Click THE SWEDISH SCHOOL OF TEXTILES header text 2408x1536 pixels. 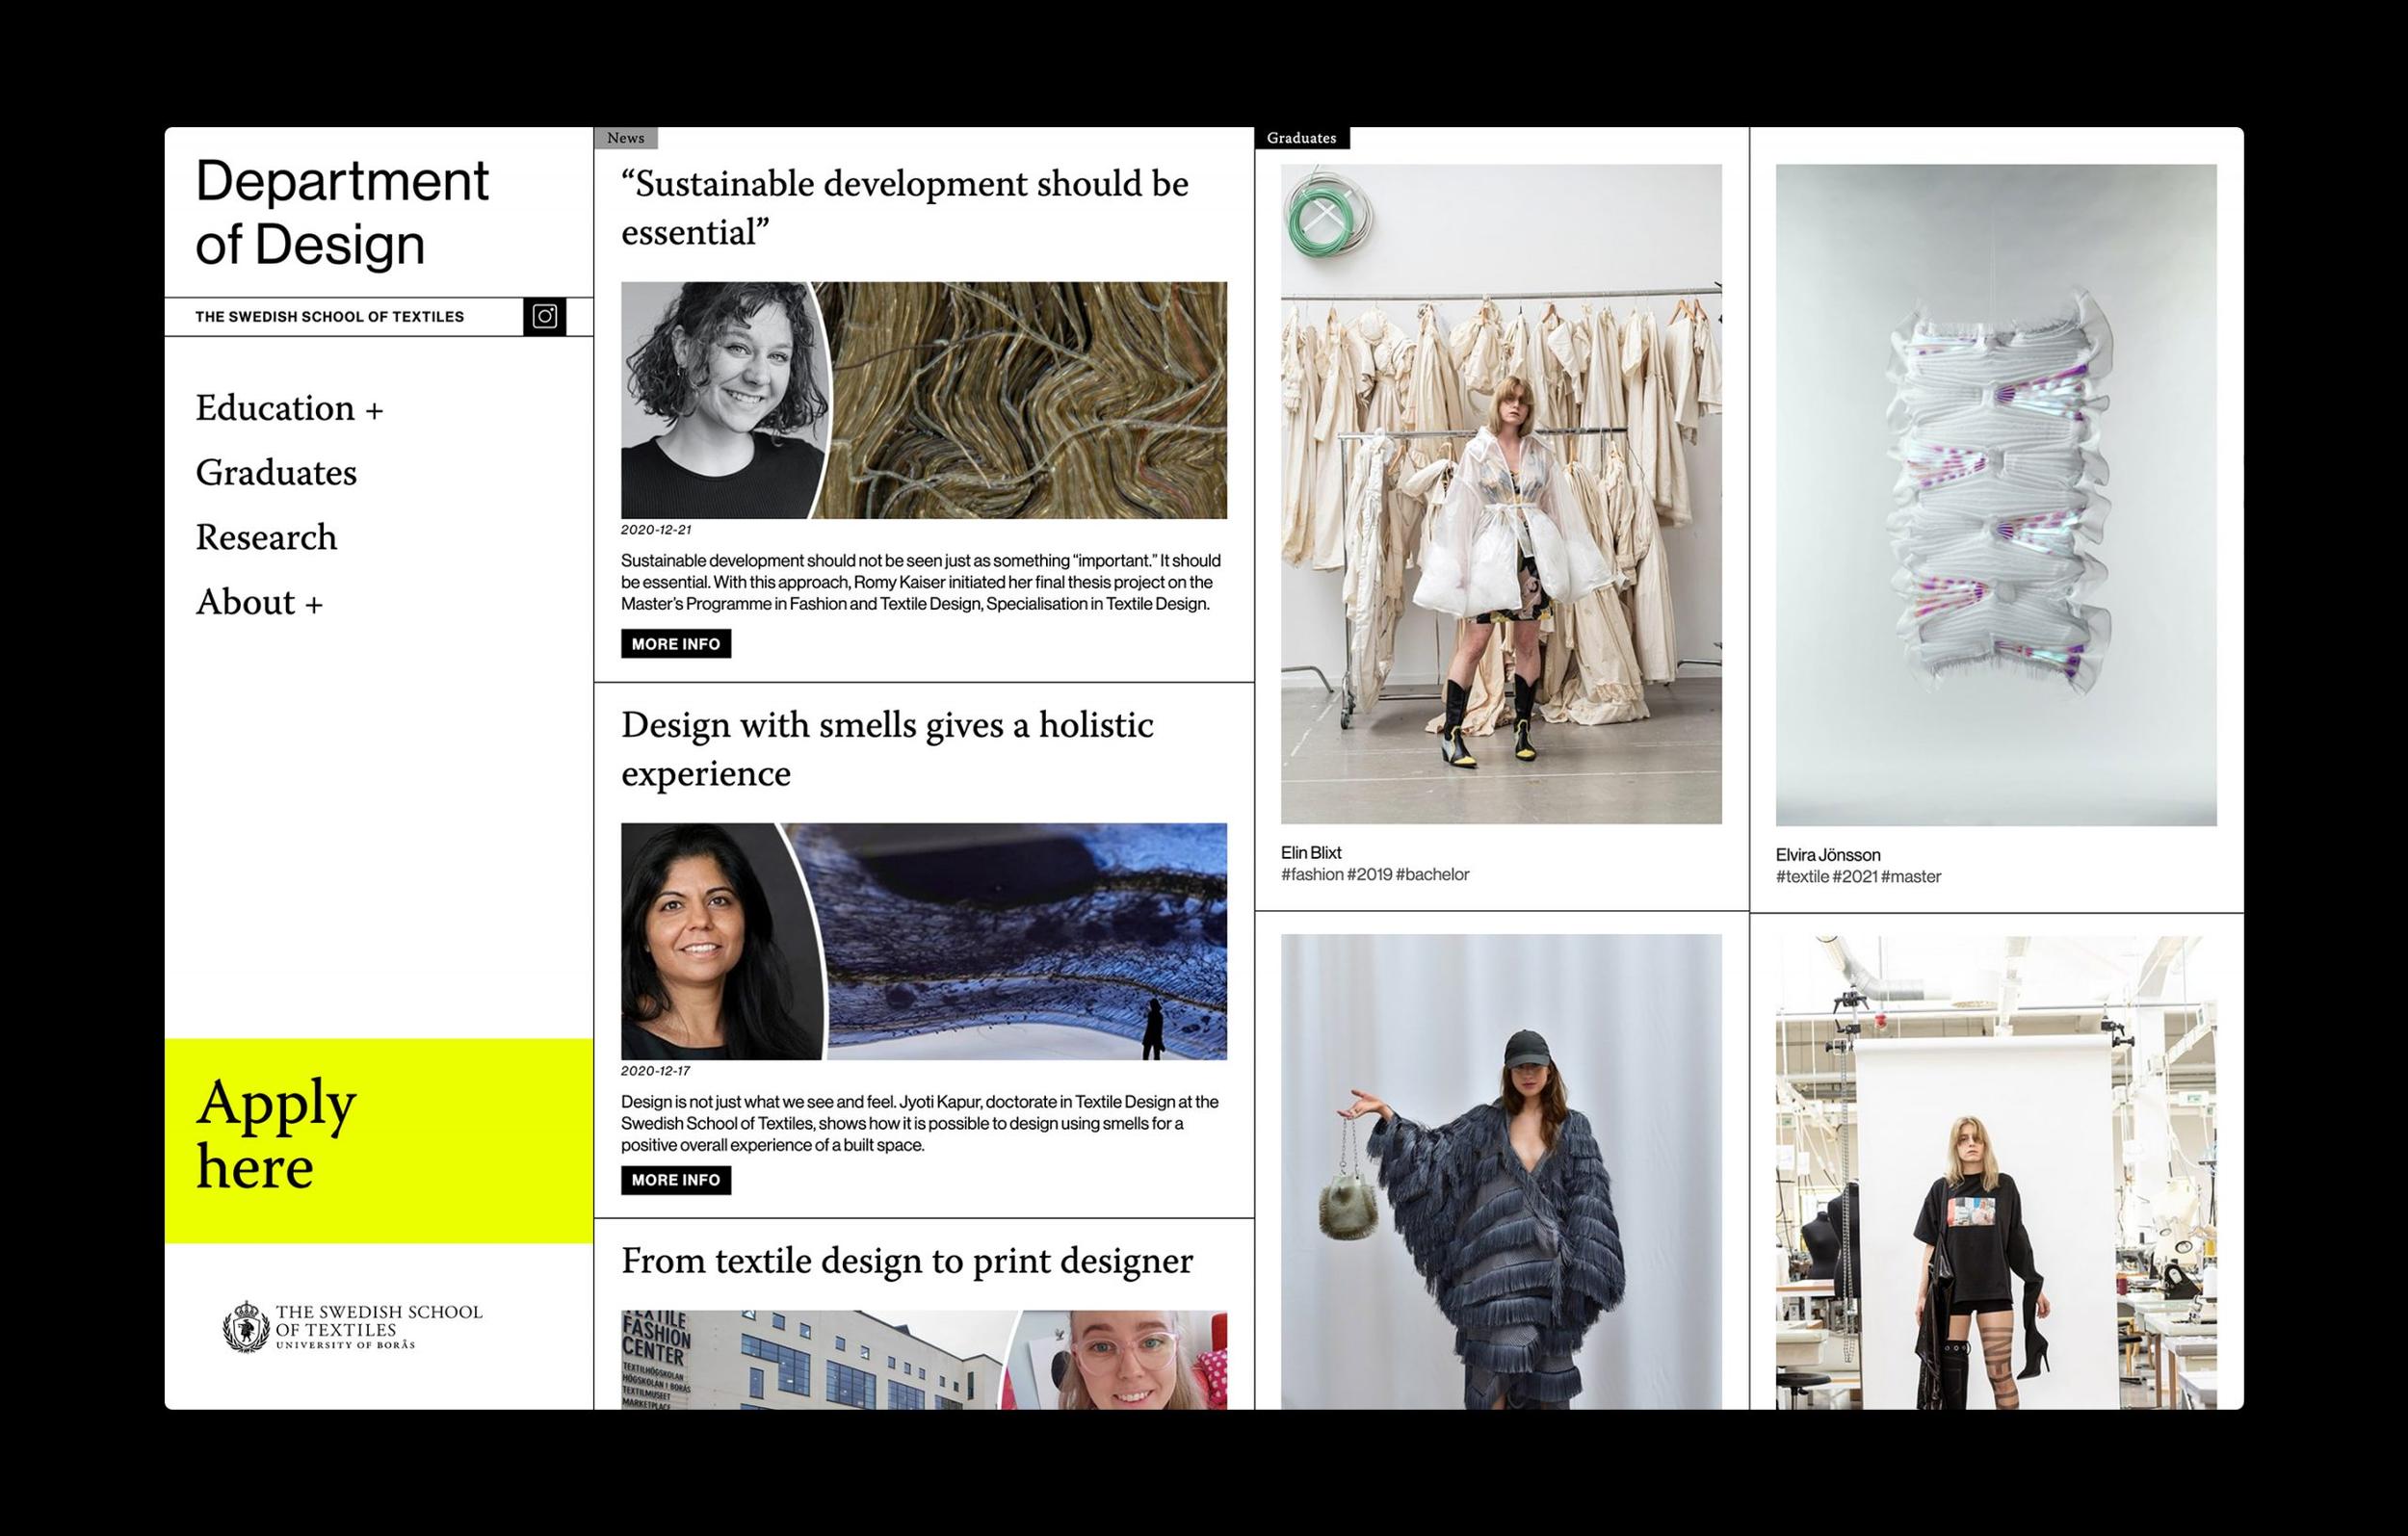(330, 317)
